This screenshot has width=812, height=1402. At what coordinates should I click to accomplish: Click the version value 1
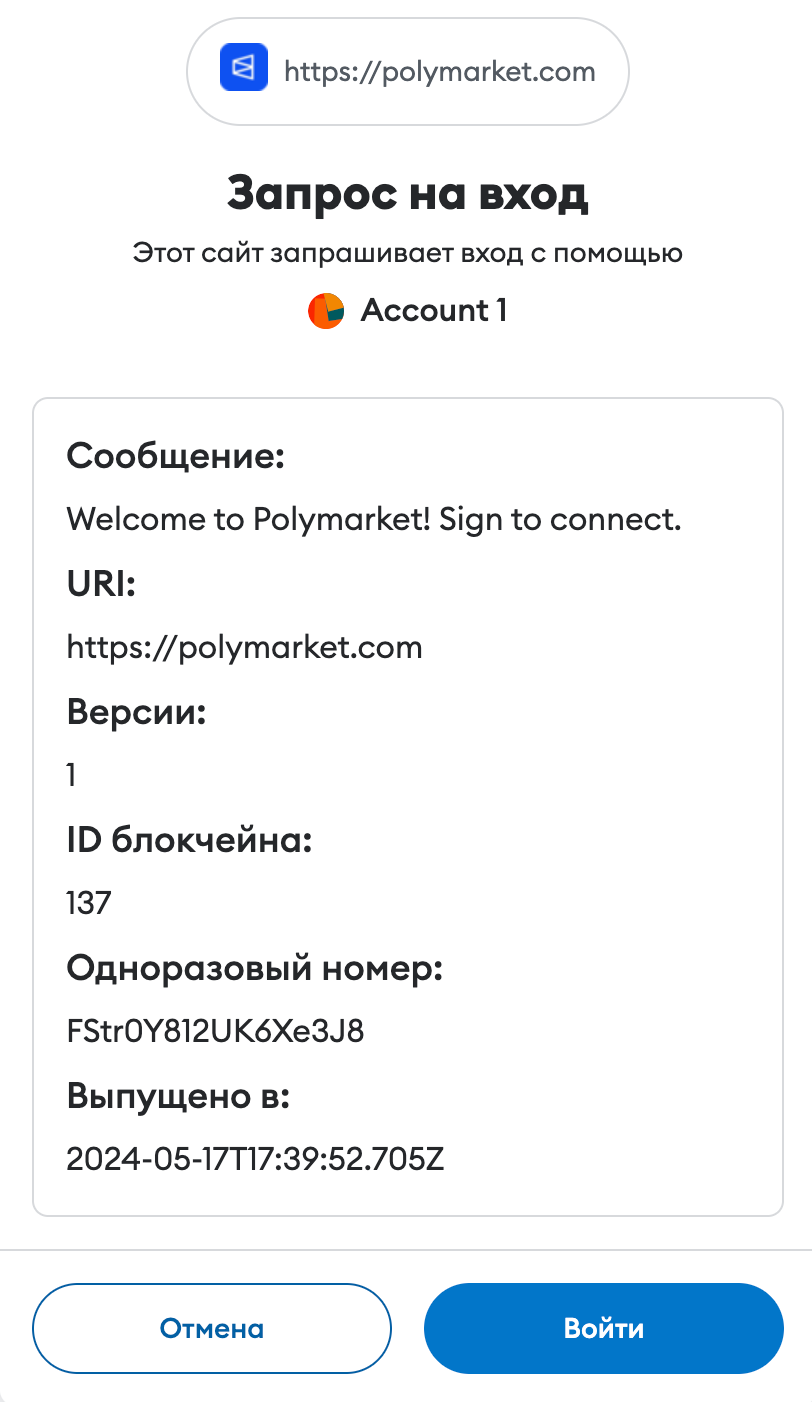tap(72, 775)
